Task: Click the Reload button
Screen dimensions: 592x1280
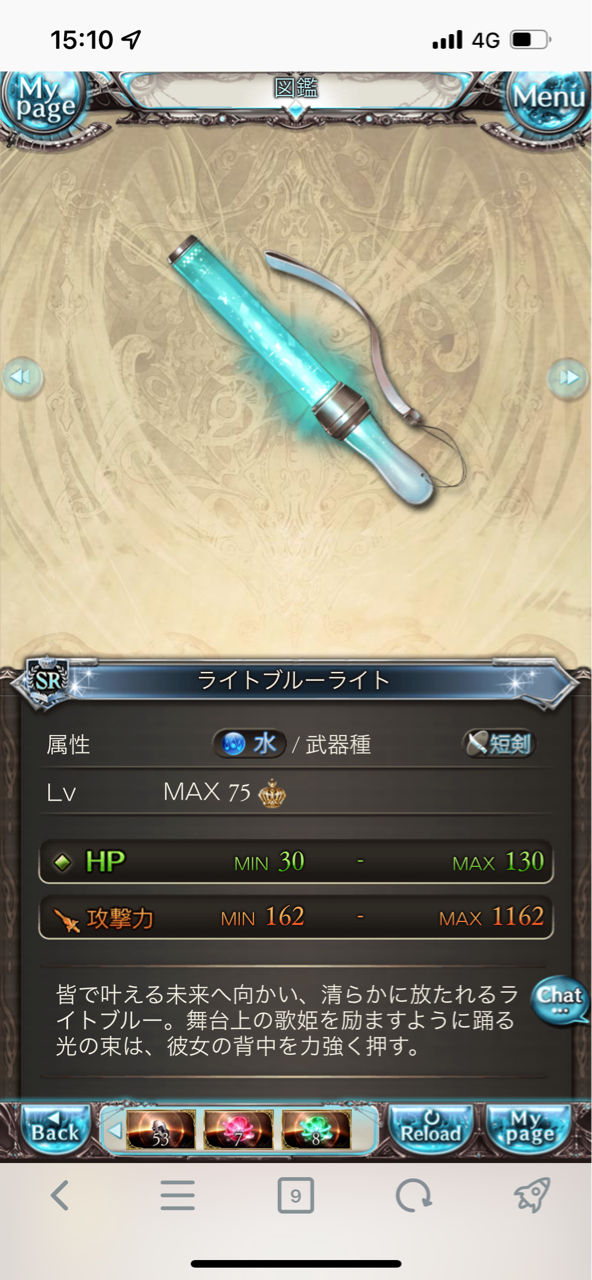Action: click(431, 1130)
